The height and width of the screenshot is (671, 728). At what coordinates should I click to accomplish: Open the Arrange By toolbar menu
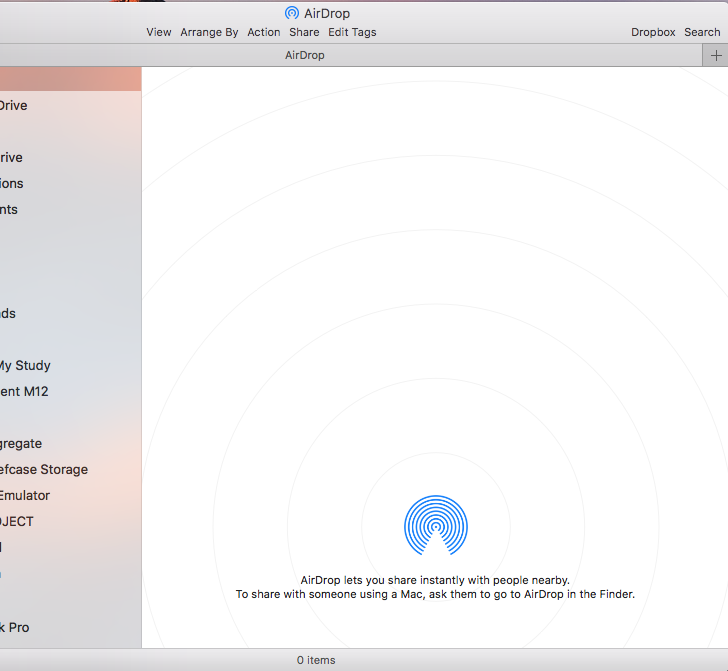(209, 33)
